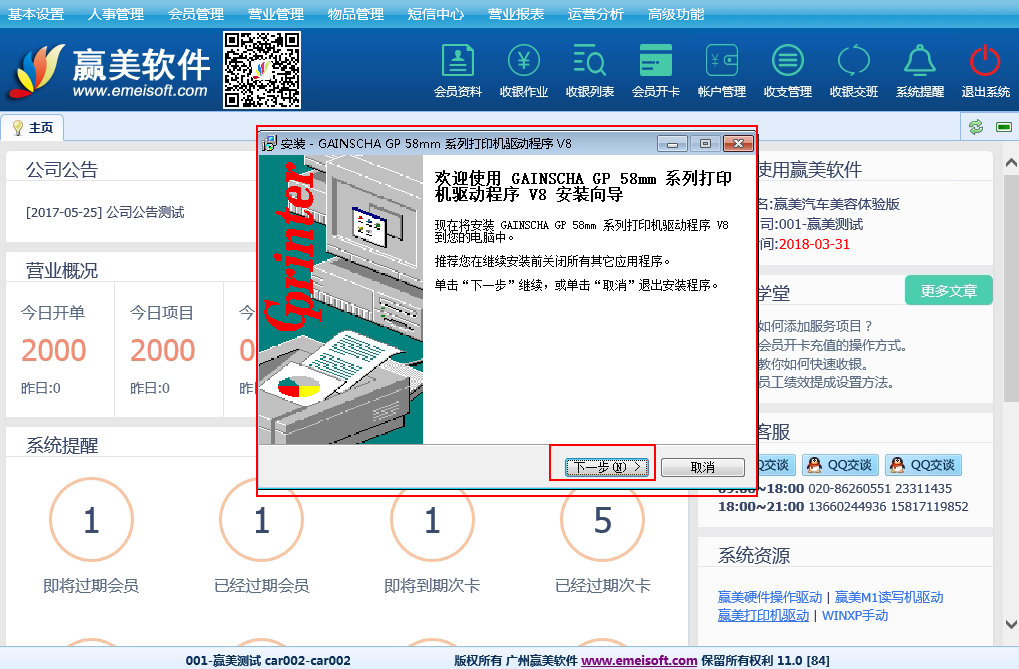This screenshot has width=1019, height=669.
Task: Click the 赢美M1读写机驱动 link
Action: click(889, 597)
